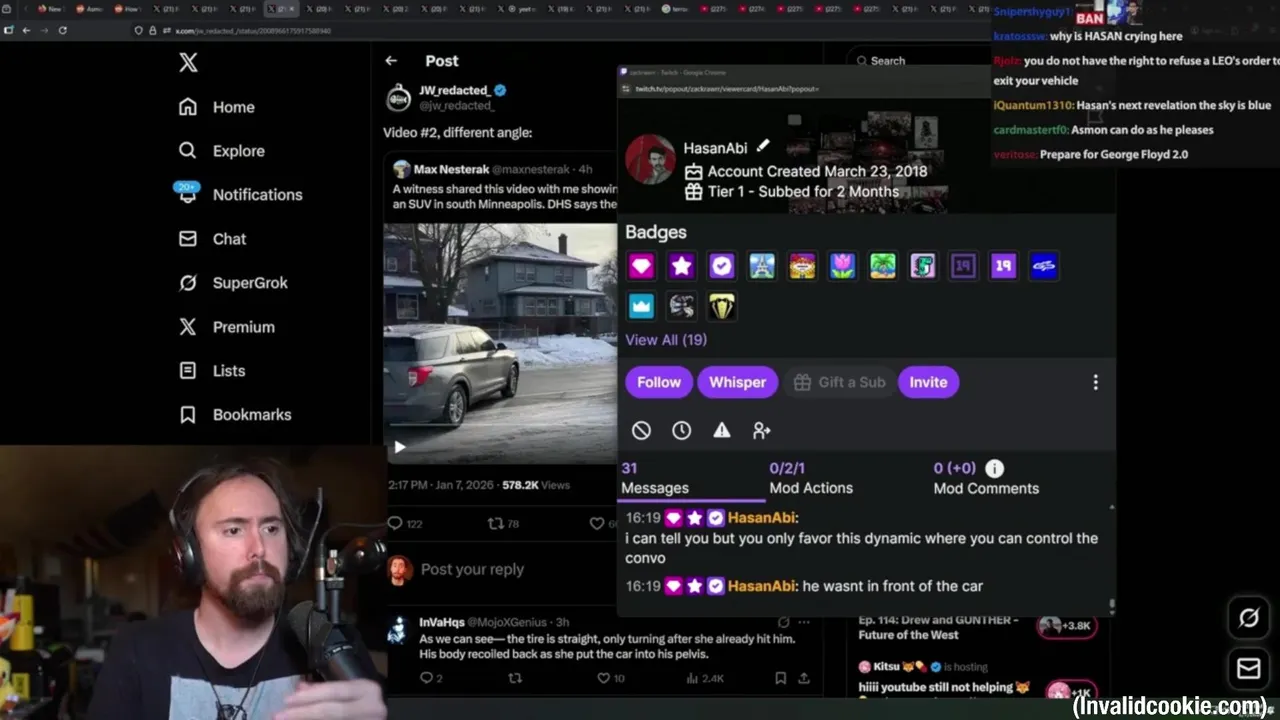Open Bookmarks in X sidebar
Screen dimensions: 1280x720
pos(235,414)
